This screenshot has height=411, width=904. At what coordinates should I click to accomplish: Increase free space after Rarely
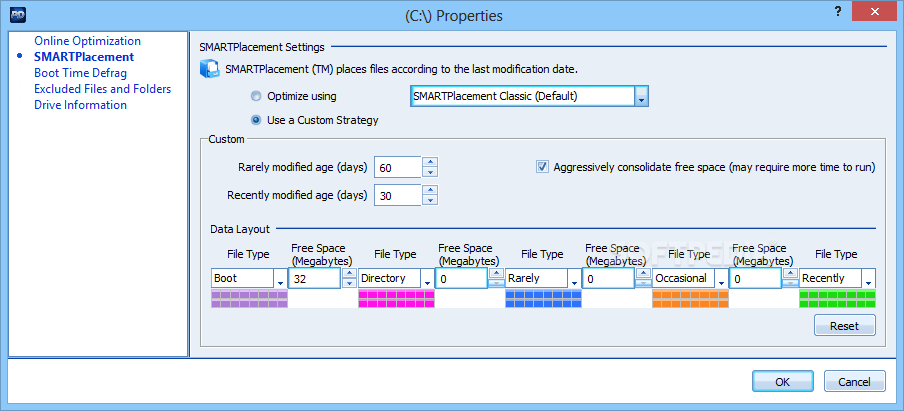643,274
